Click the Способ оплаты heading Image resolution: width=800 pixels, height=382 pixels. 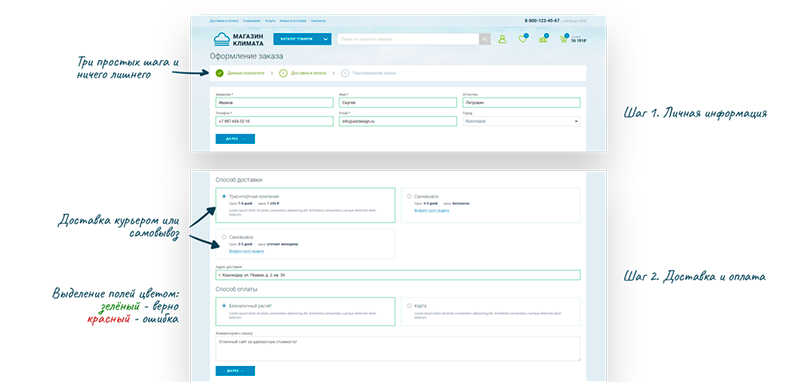236,290
